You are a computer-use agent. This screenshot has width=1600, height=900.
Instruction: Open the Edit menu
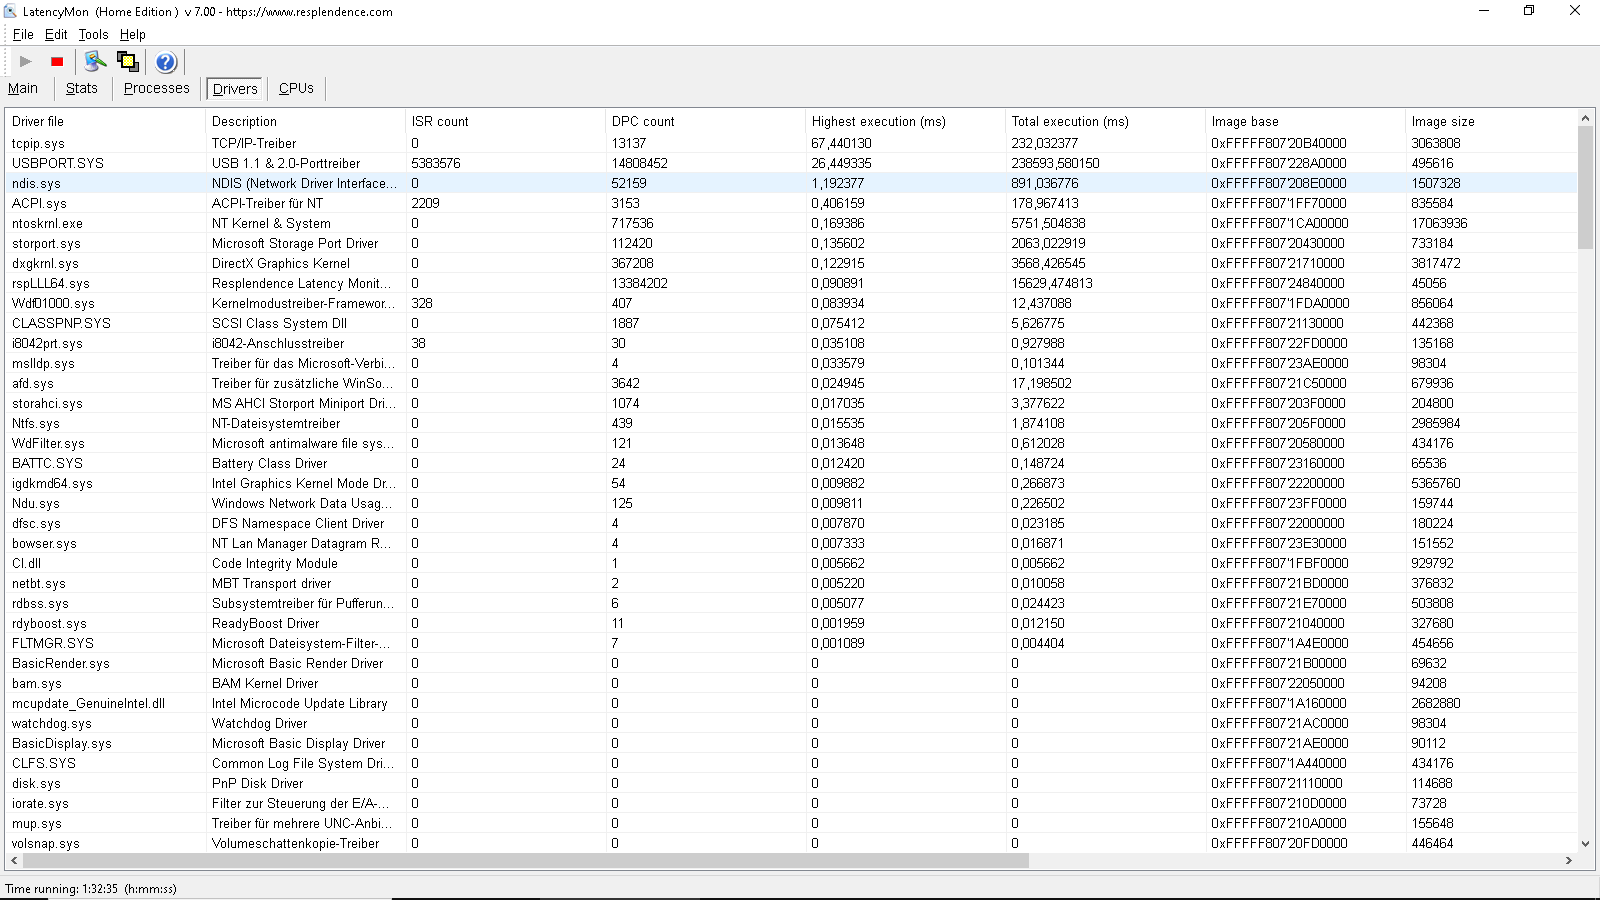(x=56, y=34)
